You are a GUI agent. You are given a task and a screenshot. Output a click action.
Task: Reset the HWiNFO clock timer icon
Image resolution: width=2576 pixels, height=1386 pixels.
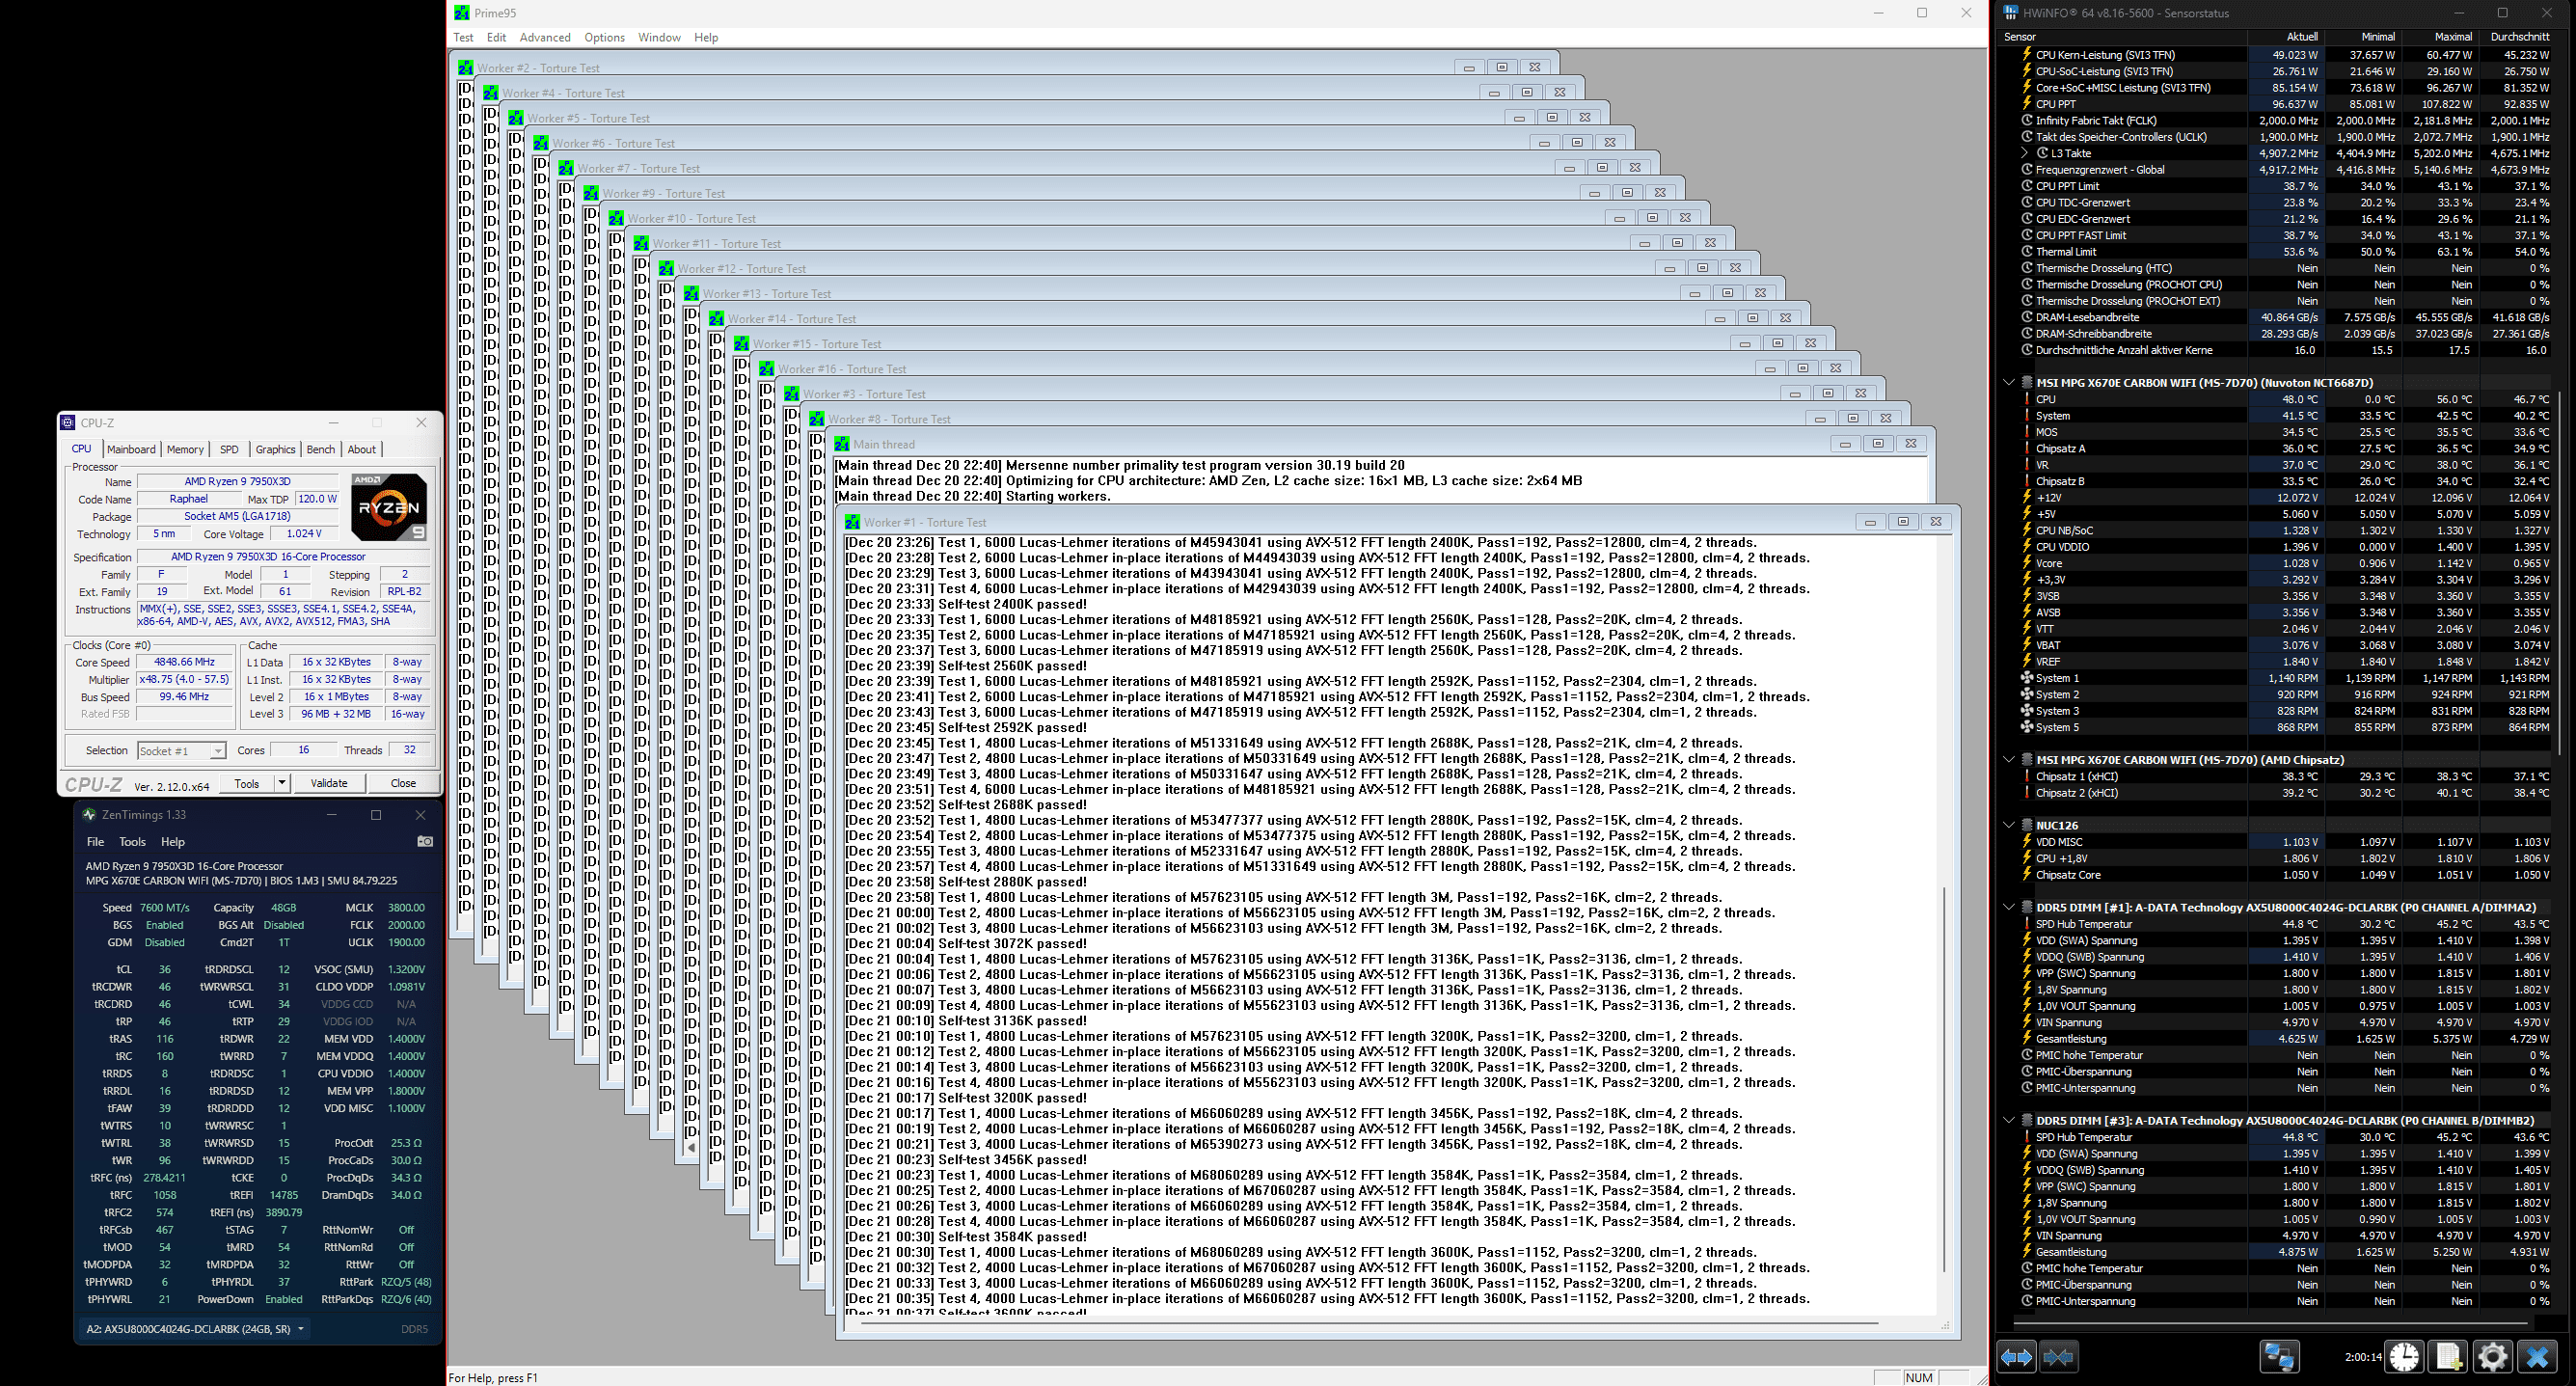click(x=2404, y=1357)
